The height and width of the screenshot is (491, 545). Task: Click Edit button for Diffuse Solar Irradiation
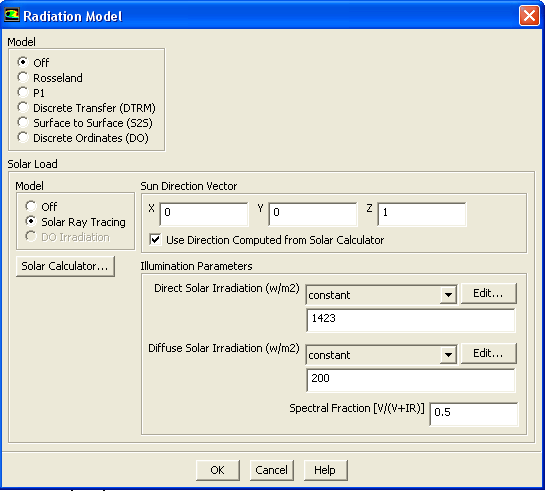(x=488, y=354)
